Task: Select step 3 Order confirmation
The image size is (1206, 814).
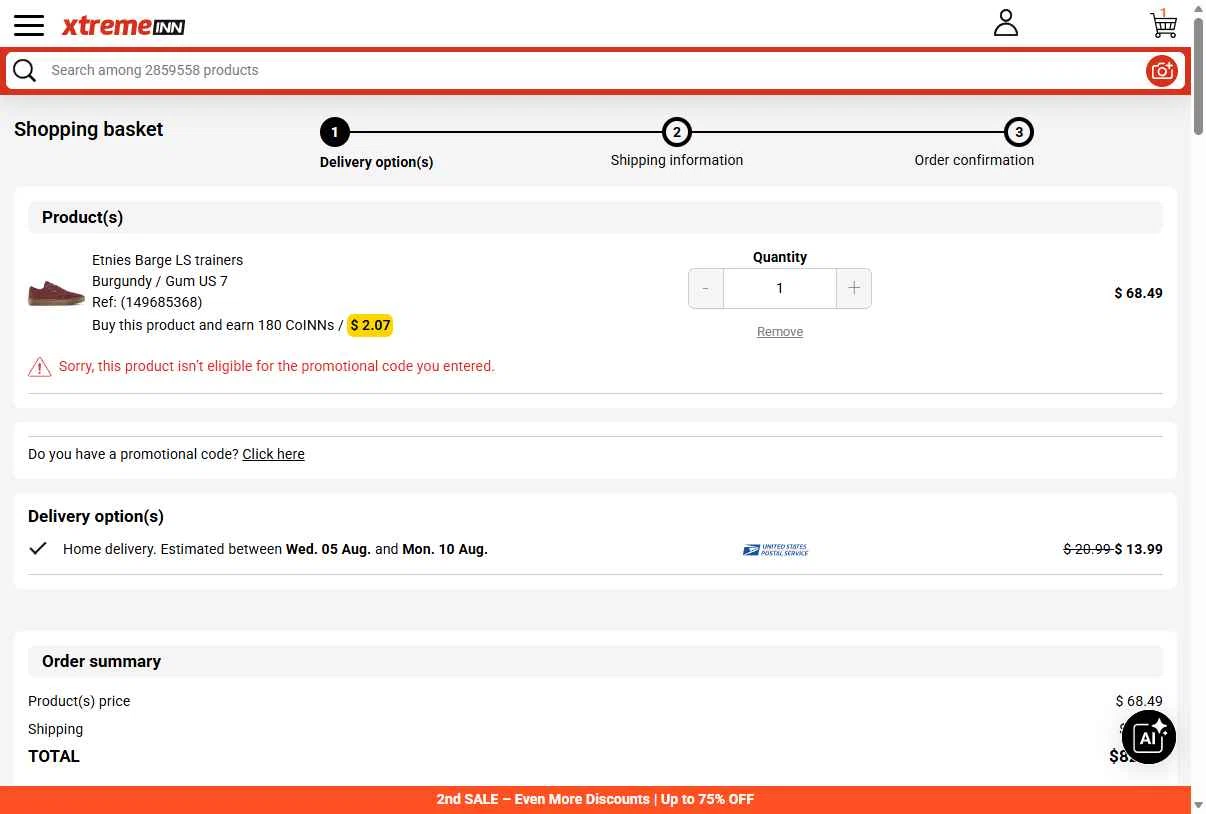Action: click(x=1019, y=132)
